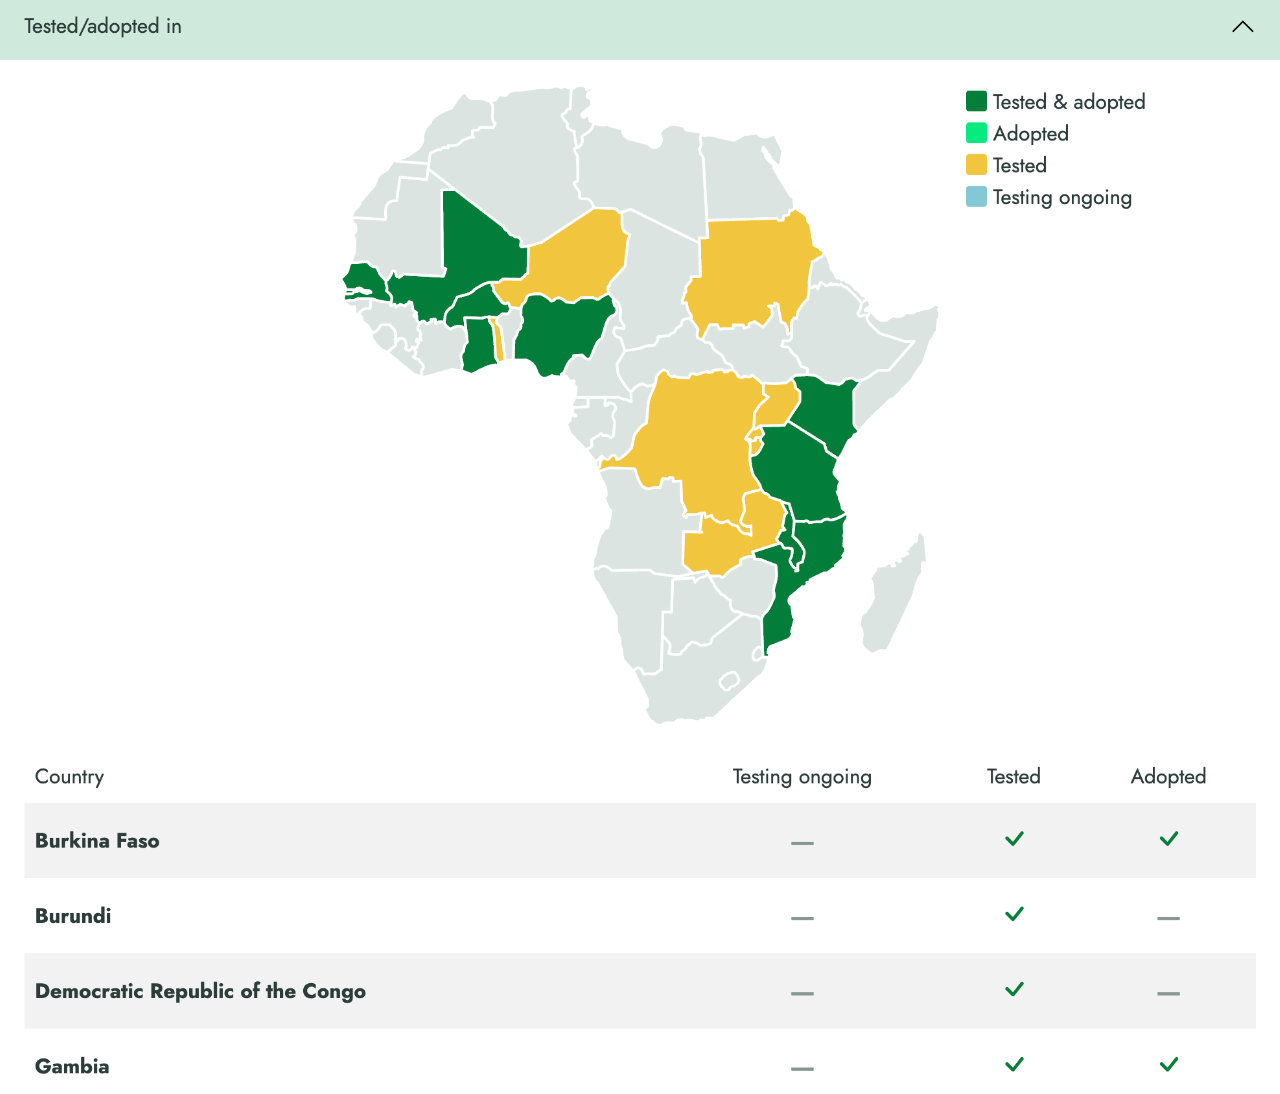Click Burkina Faso's Tested checkmark
The height and width of the screenshot is (1094, 1280).
[1014, 839]
